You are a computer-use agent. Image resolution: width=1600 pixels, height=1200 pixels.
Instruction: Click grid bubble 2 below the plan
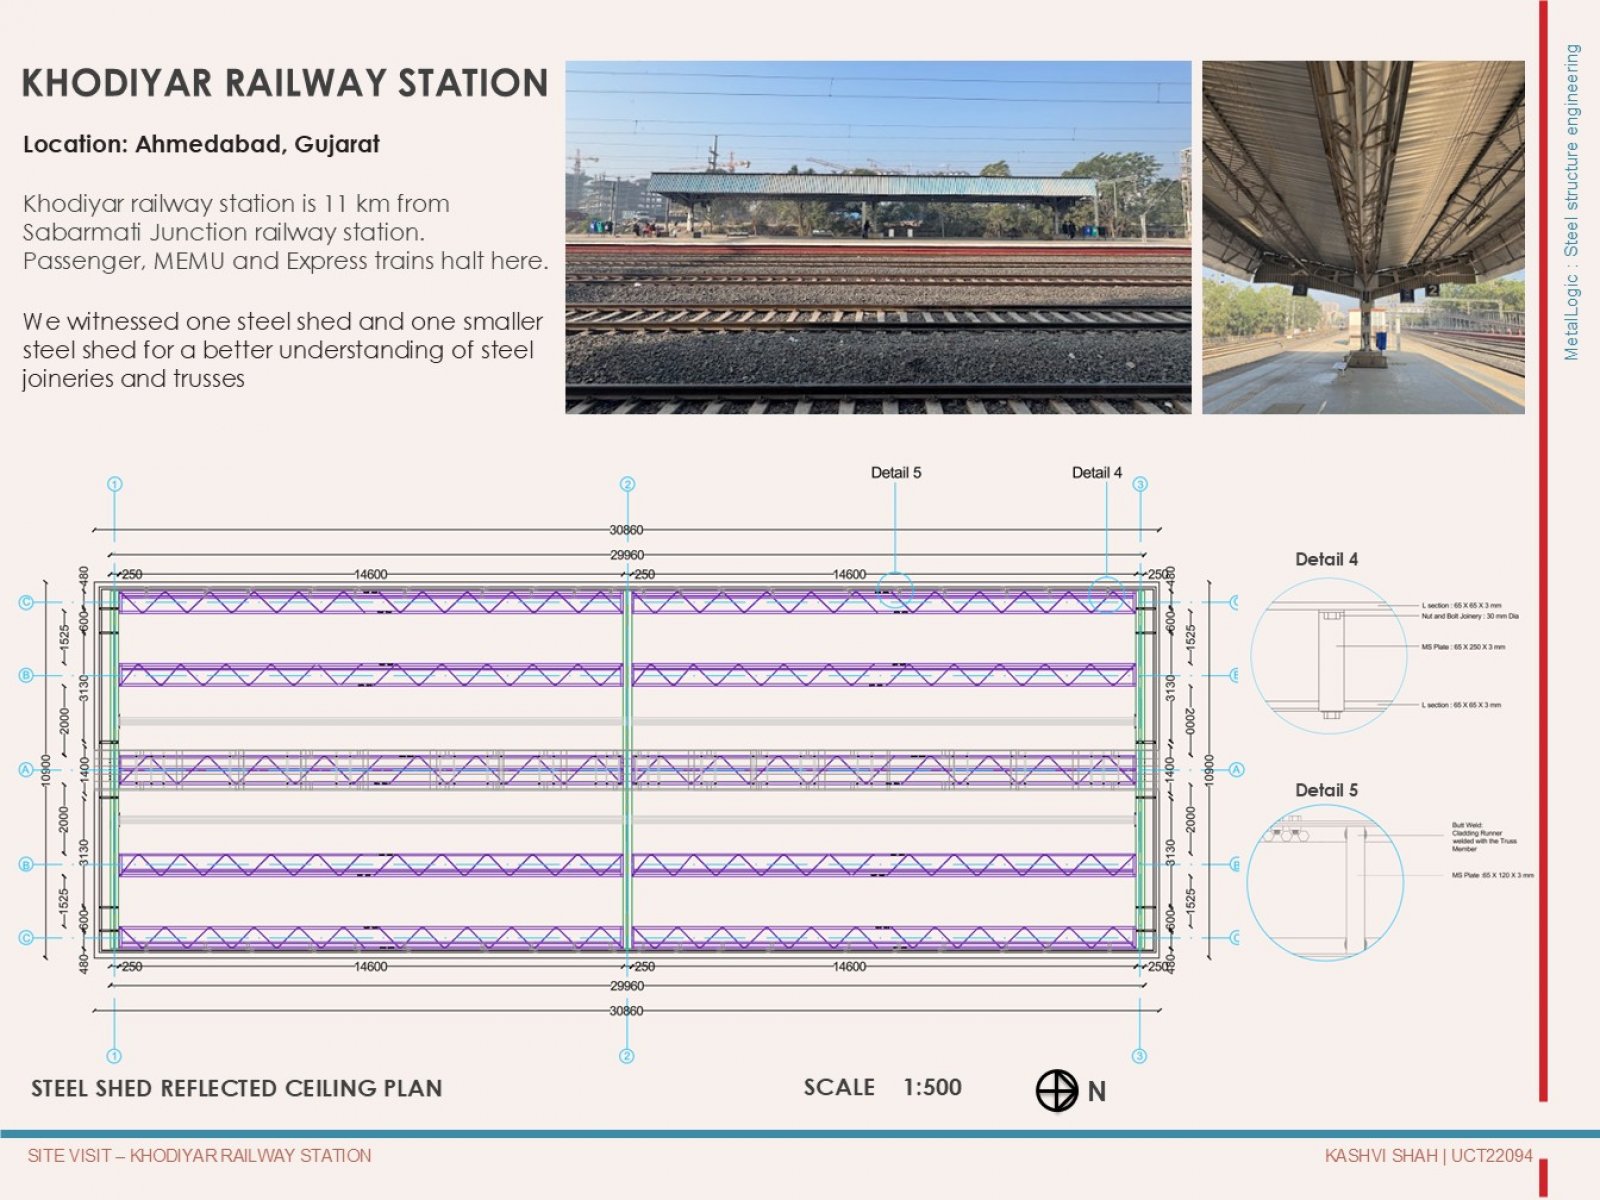click(627, 1056)
